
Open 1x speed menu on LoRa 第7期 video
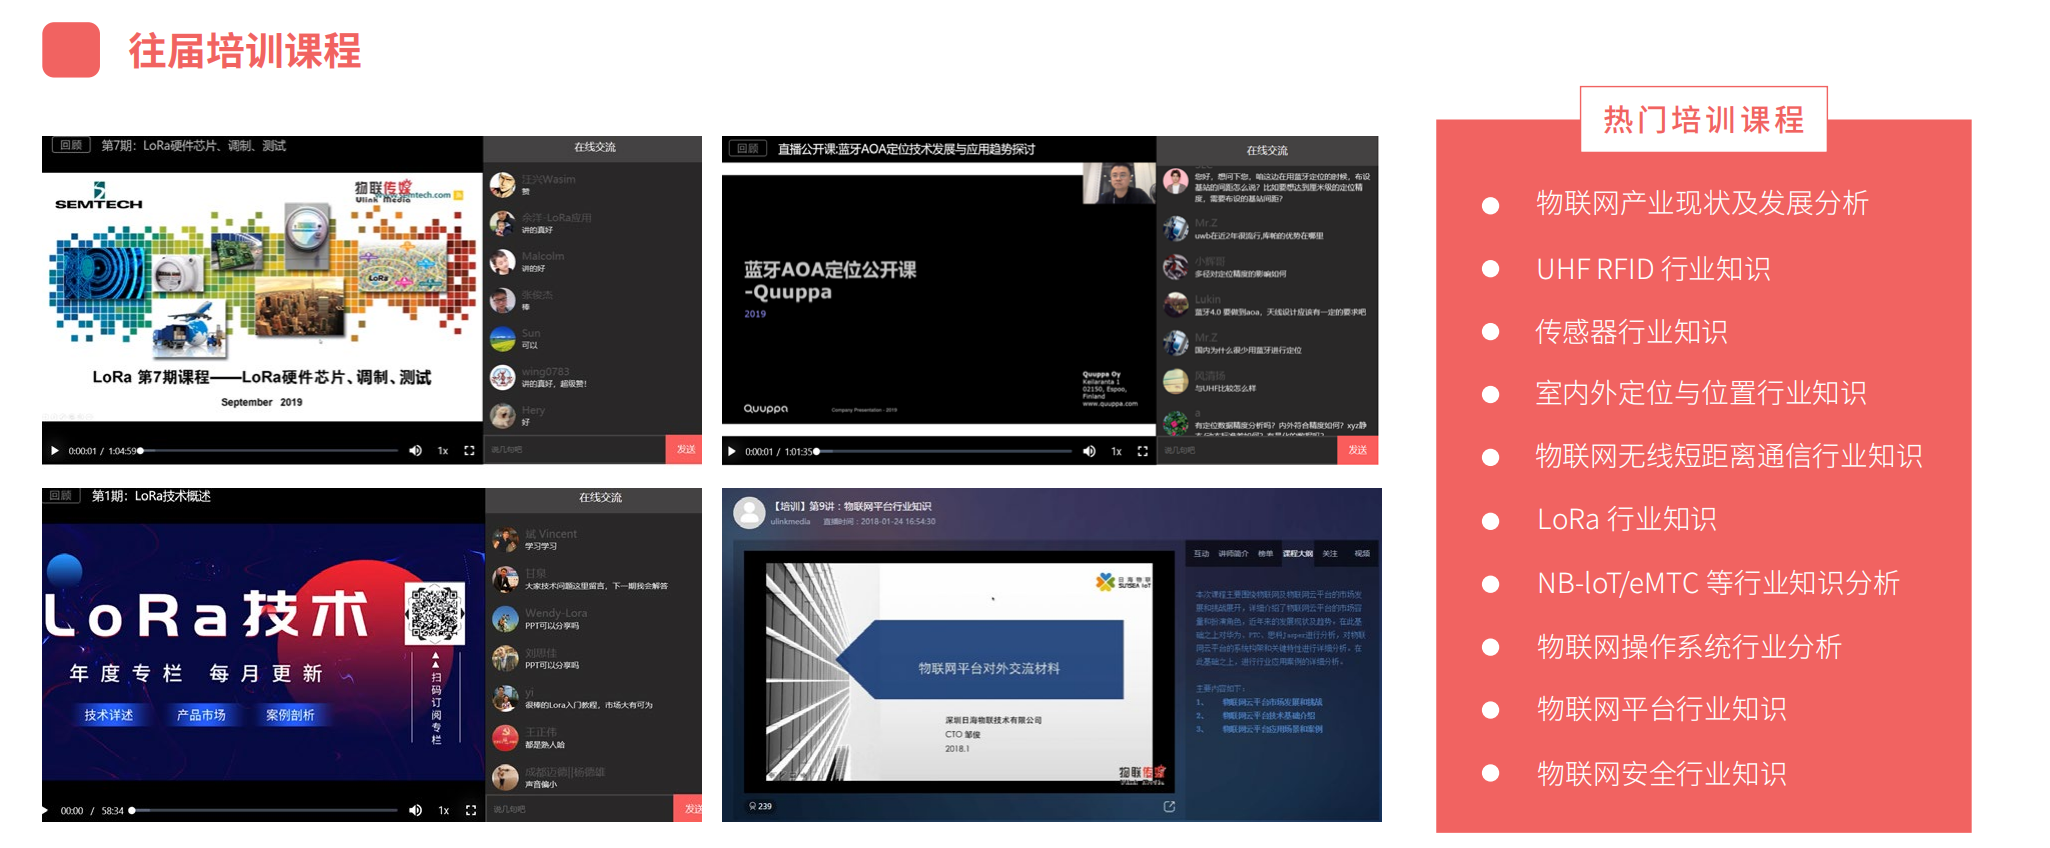coord(443,451)
